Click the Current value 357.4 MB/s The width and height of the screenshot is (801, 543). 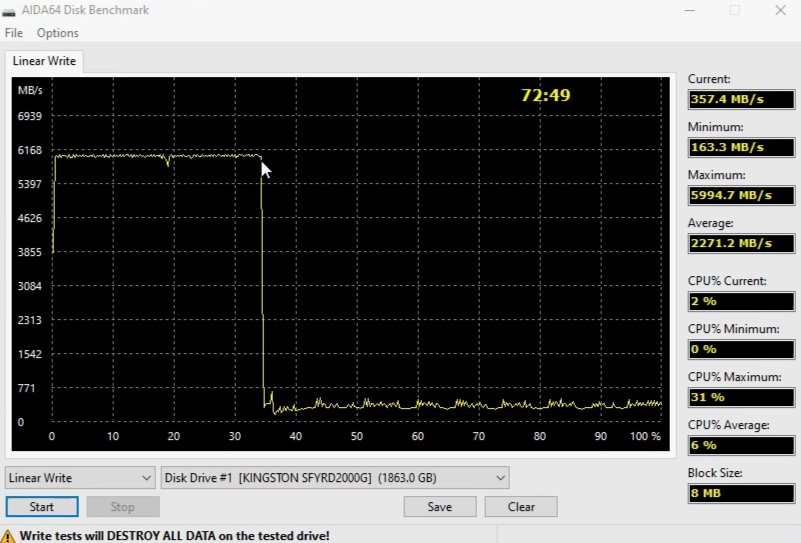(x=741, y=99)
